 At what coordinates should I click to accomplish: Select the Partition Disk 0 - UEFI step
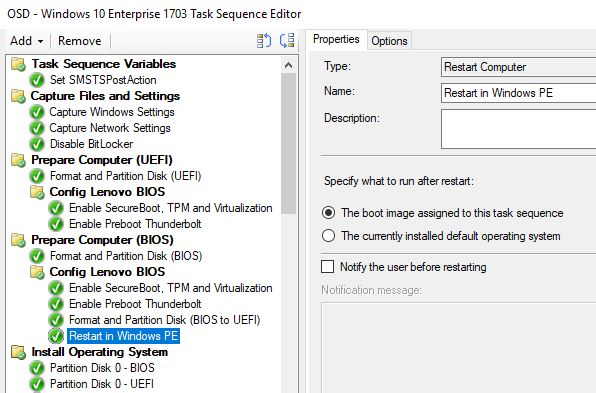click(x=102, y=384)
